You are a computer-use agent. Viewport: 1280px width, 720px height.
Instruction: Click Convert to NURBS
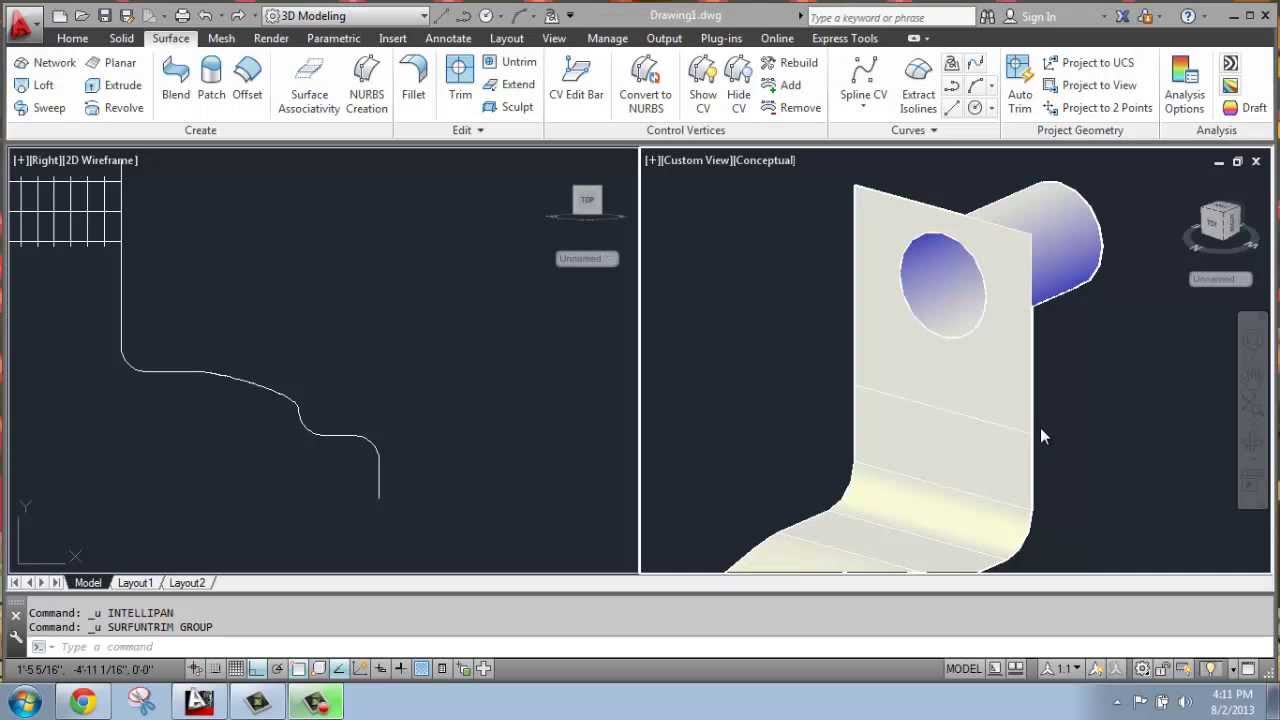click(x=645, y=84)
